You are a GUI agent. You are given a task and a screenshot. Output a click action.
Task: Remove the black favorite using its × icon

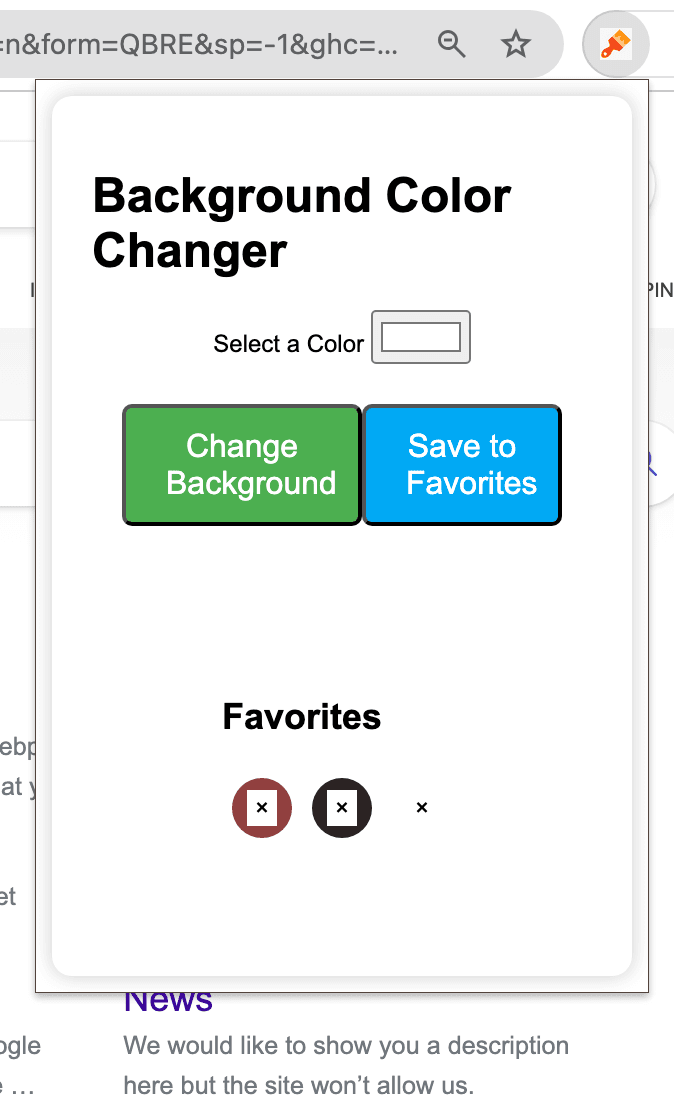[342, 807]
